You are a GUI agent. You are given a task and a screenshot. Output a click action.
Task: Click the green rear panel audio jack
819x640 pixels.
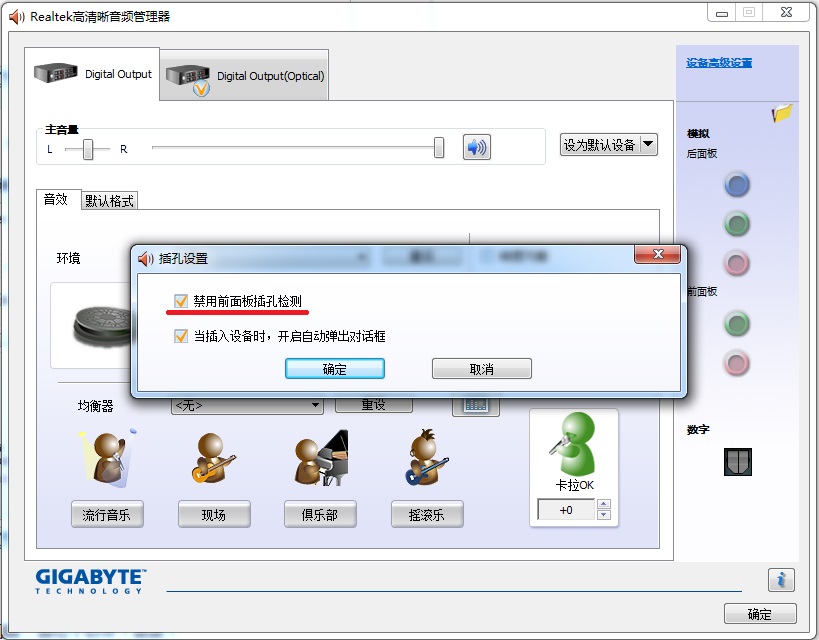(x=737, y=224)
